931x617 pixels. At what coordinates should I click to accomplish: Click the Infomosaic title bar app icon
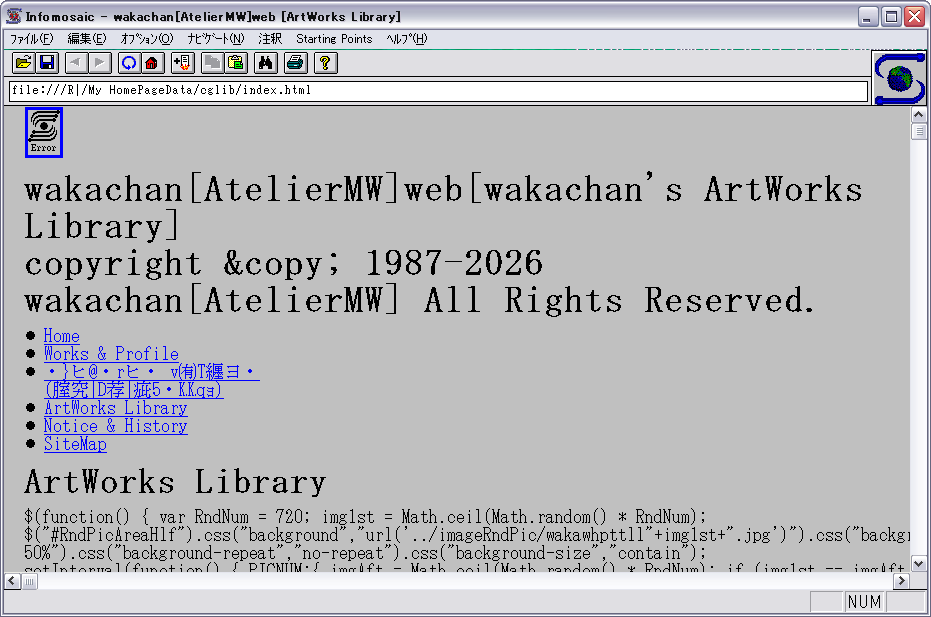(14, 16)
